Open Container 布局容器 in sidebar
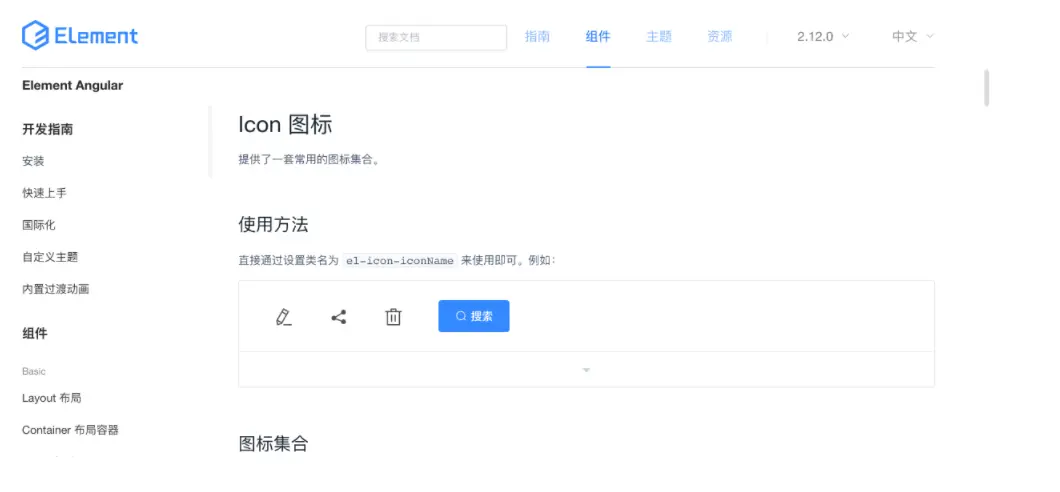Screen dimensions: 1060x492 [70, 430]
